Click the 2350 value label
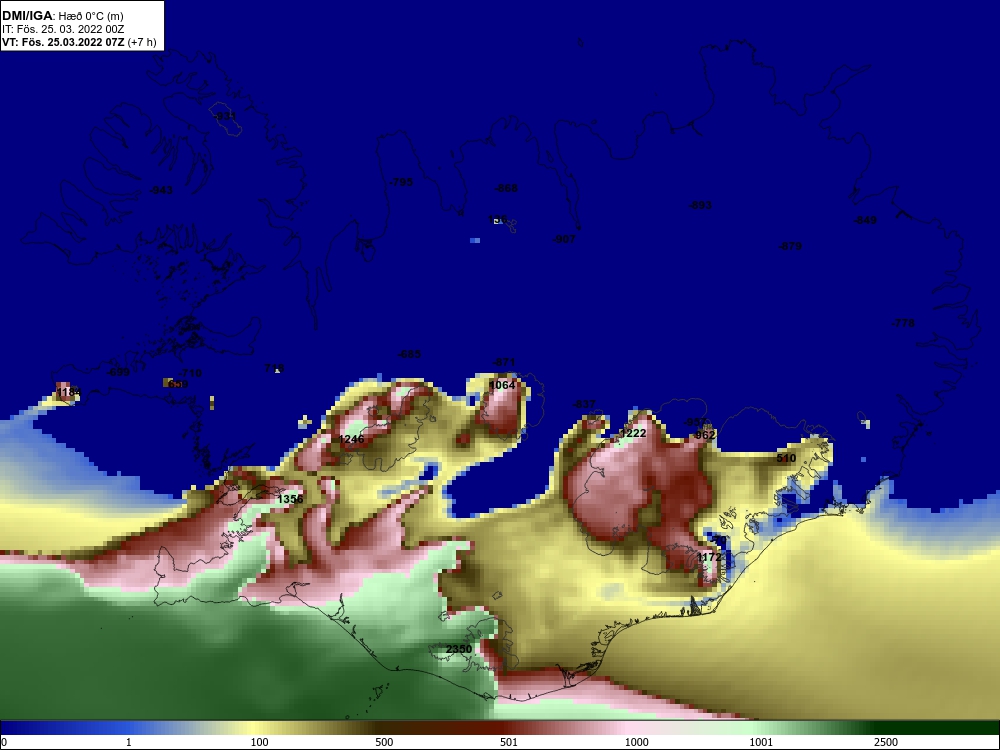 click(x=459, y=649)
